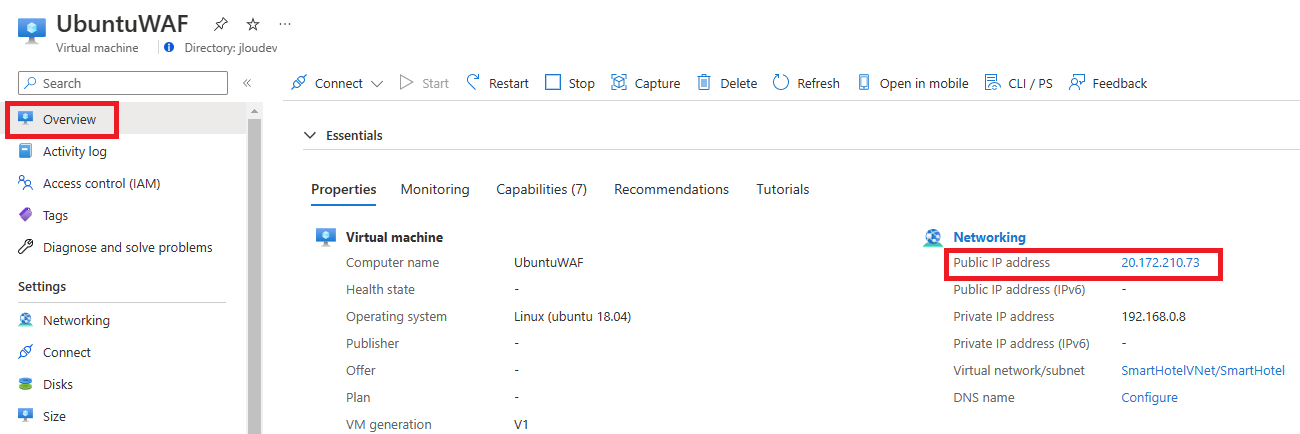Mark UbuntuWAF as favorite with star icon
The height and width of the screenshot is (434, 1300).
point(253,23)
